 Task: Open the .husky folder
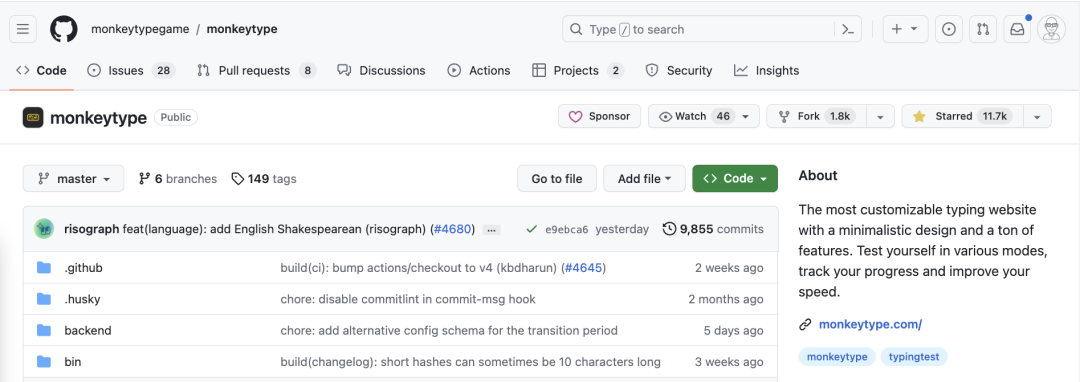click(82, 299)
